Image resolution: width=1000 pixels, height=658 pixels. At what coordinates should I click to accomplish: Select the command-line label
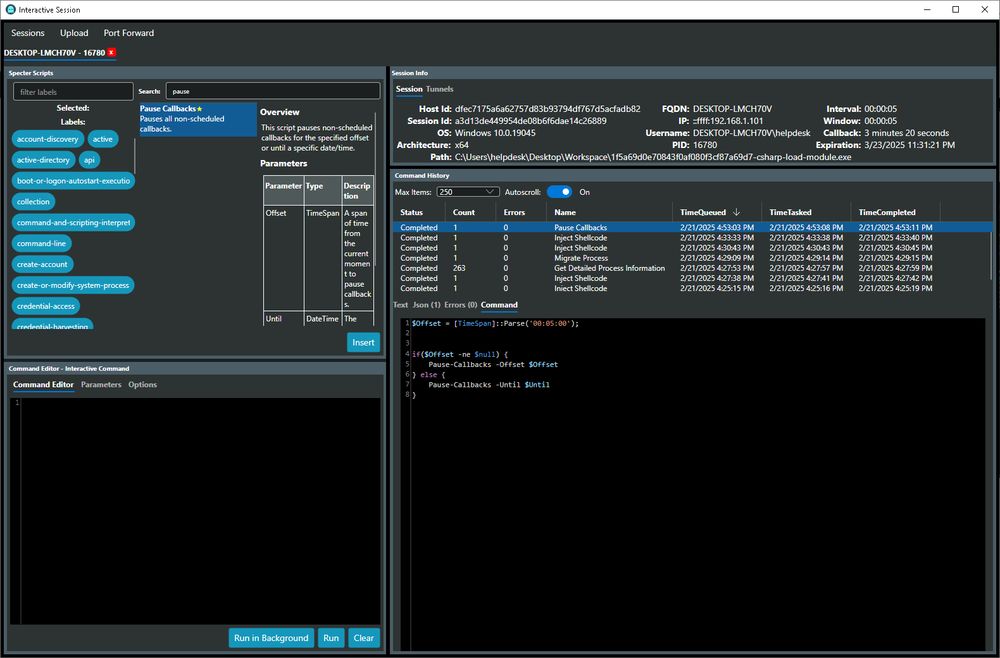(x=41, y=244)
